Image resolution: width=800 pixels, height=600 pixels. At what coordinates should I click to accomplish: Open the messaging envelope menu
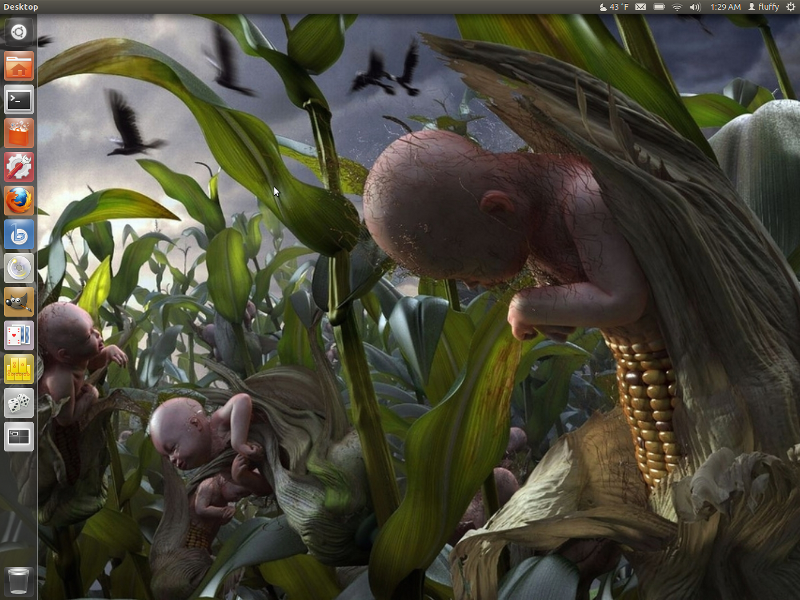pos(640,7)
